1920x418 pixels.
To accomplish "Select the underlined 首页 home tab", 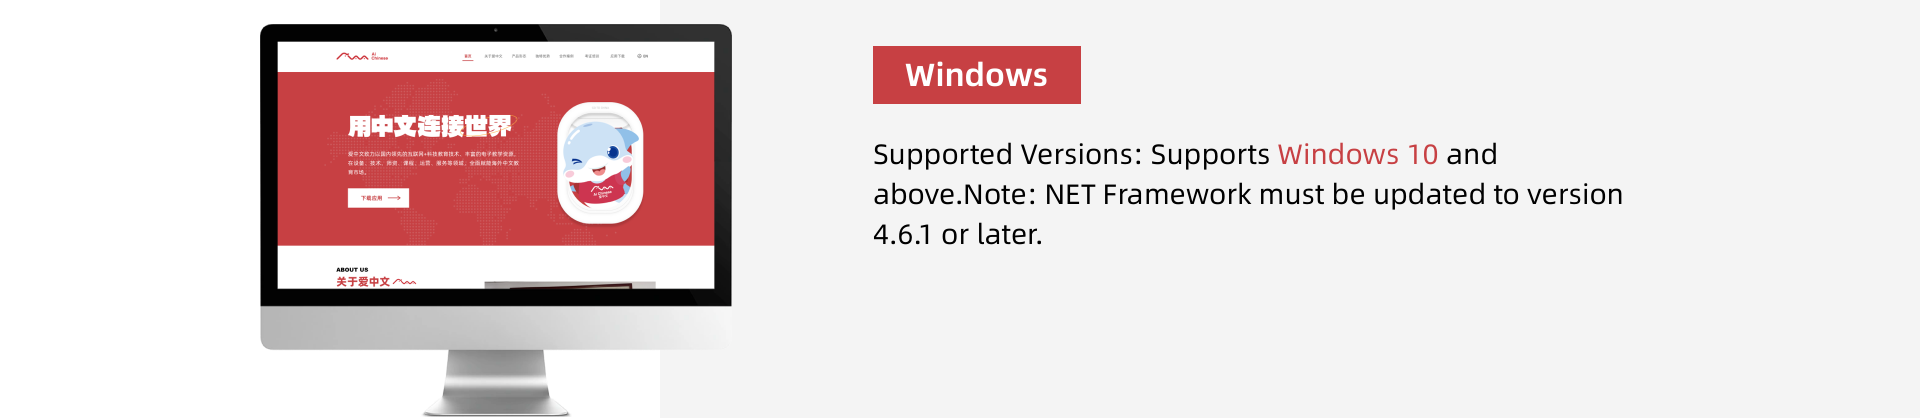I will [468, 56].
